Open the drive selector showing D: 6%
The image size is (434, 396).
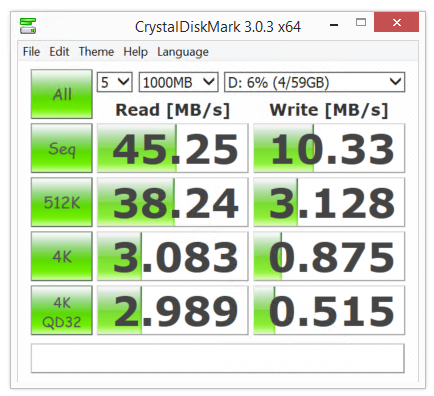[314, 82]
